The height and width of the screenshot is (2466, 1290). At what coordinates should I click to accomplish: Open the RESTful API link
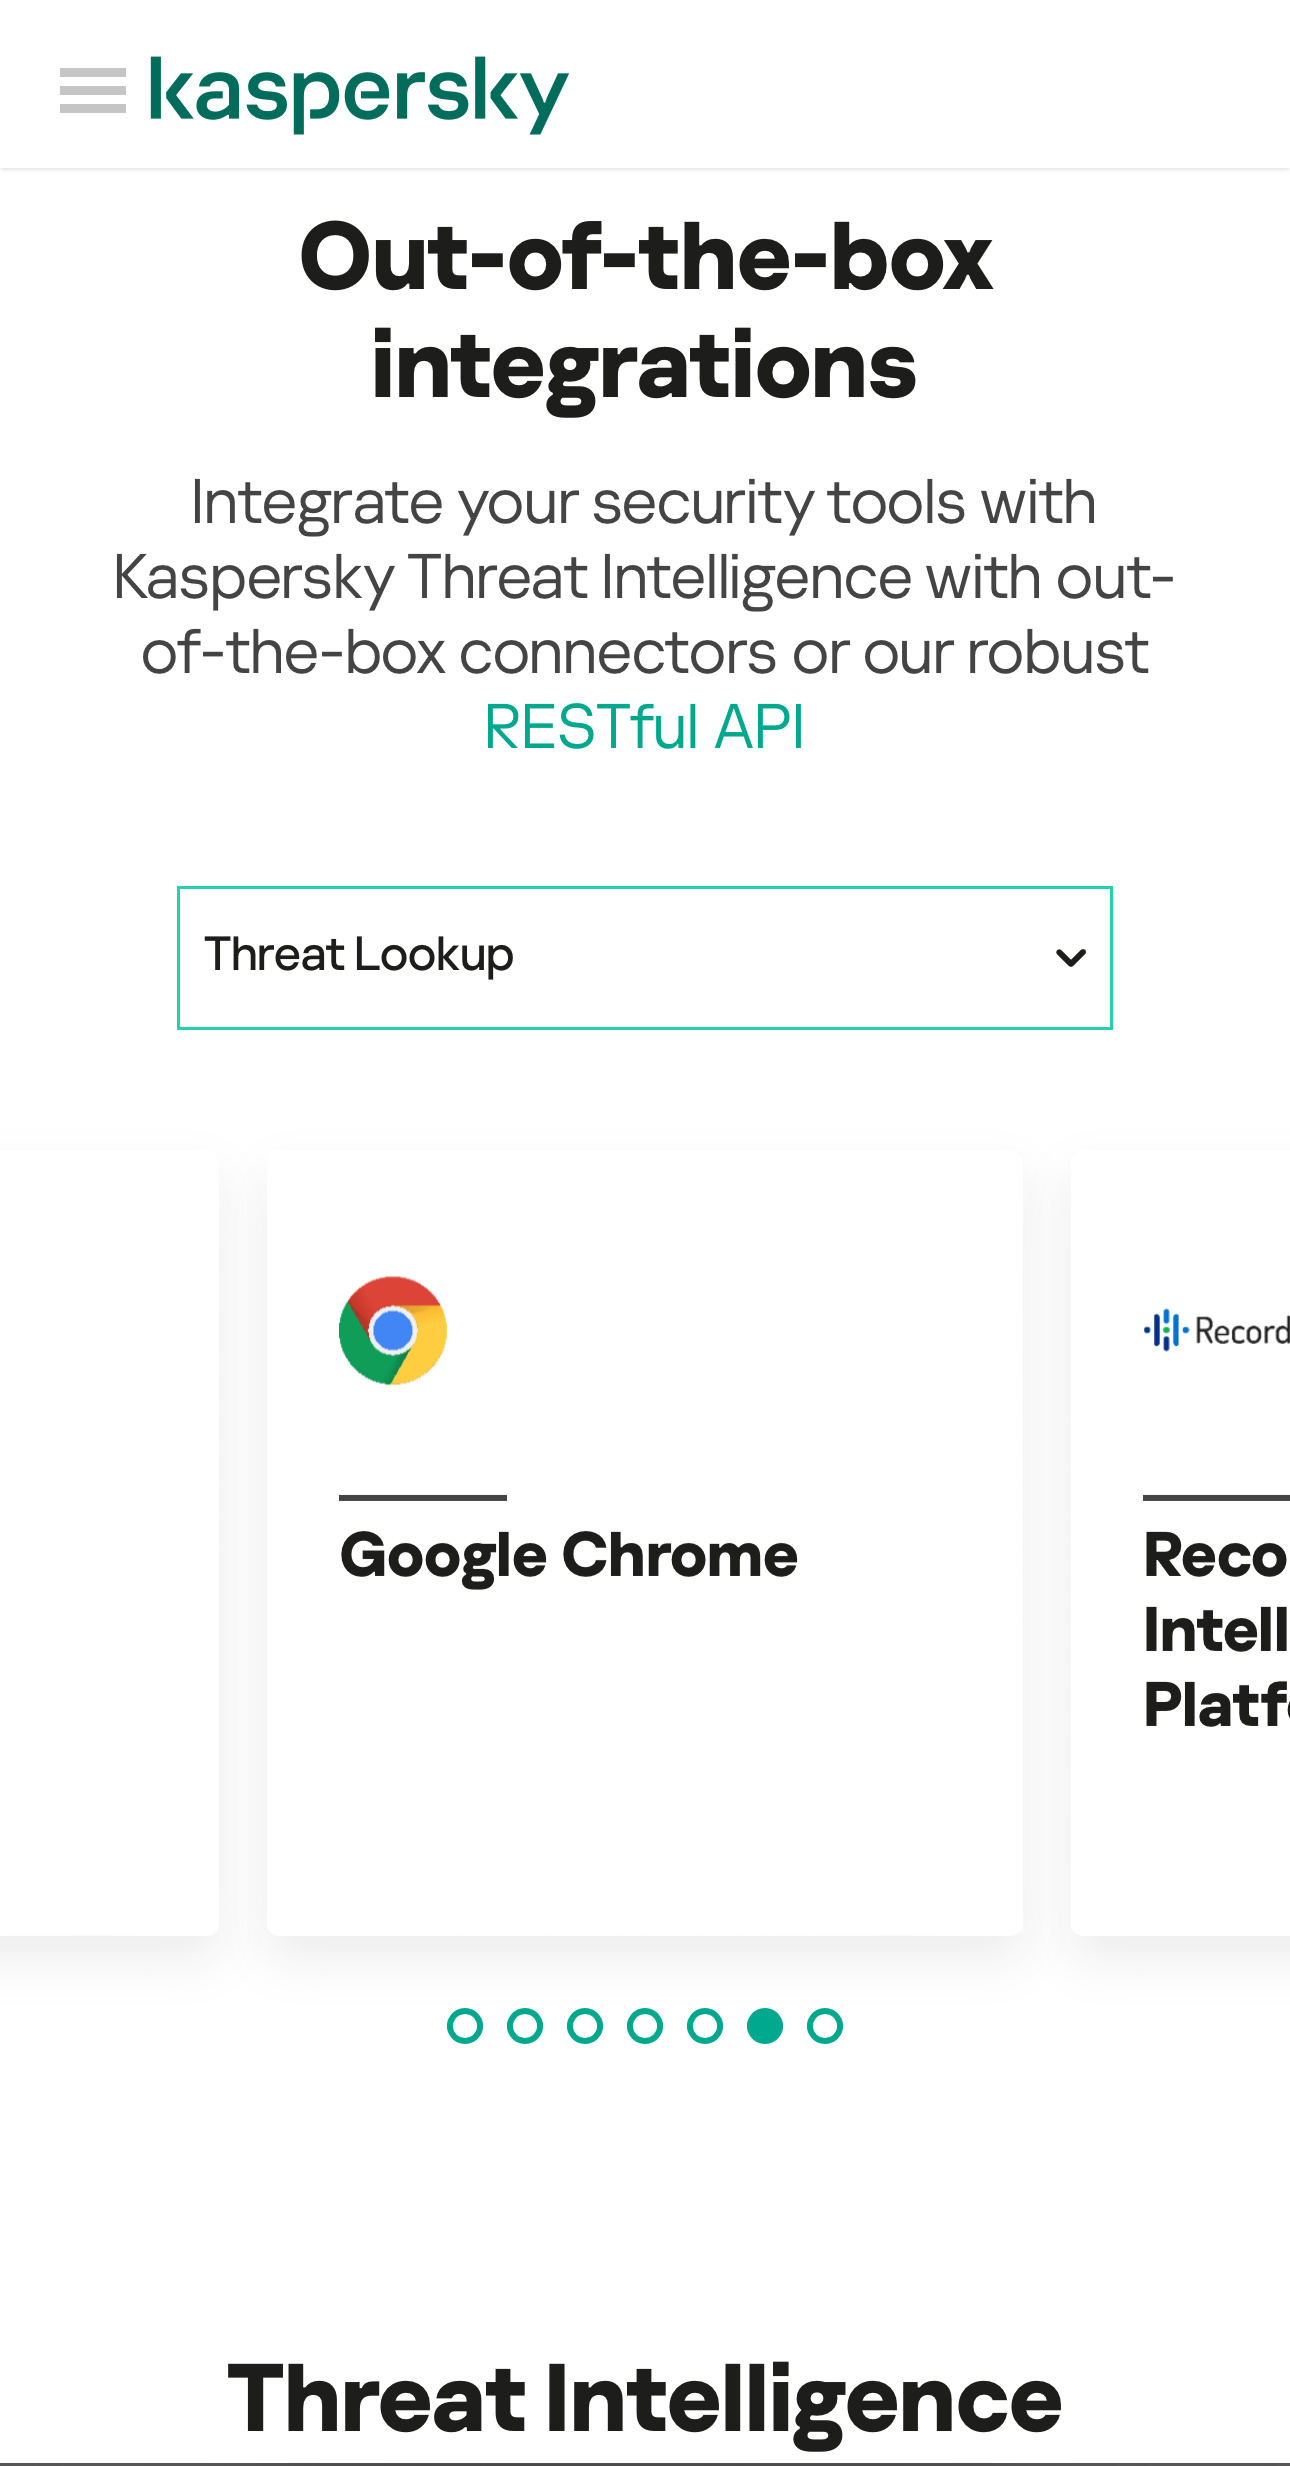click(x=644, y=727)
